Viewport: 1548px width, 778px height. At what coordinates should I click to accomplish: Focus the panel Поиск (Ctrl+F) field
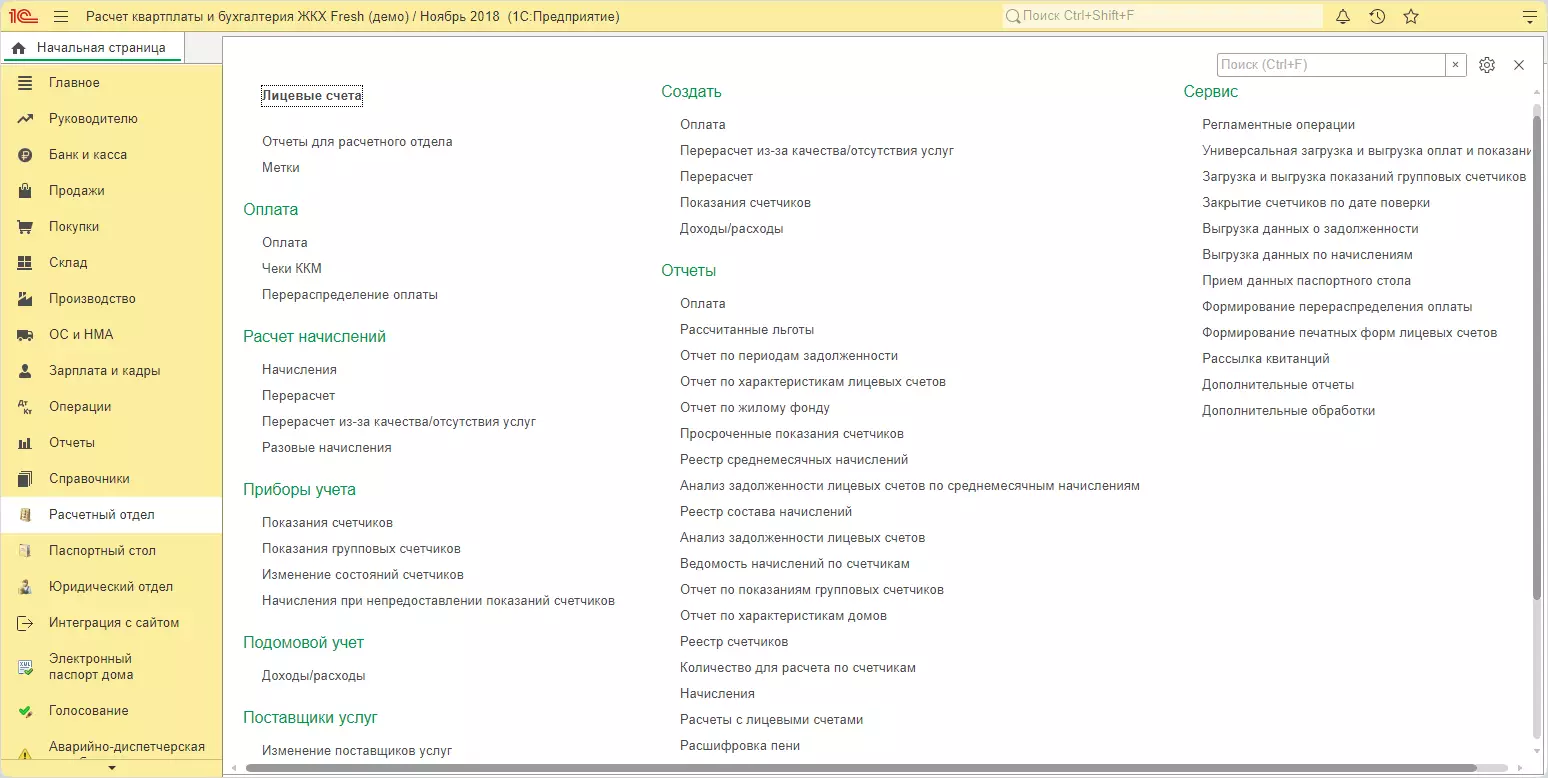pyautogui.click(x=1331, y=65)
